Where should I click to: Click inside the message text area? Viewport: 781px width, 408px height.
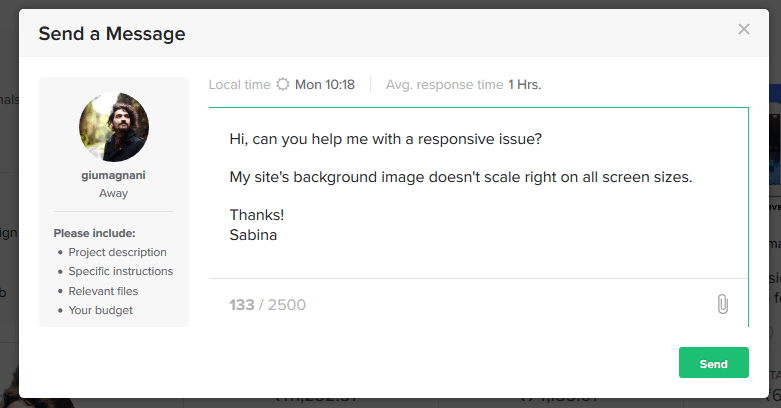tap(478, 193)
